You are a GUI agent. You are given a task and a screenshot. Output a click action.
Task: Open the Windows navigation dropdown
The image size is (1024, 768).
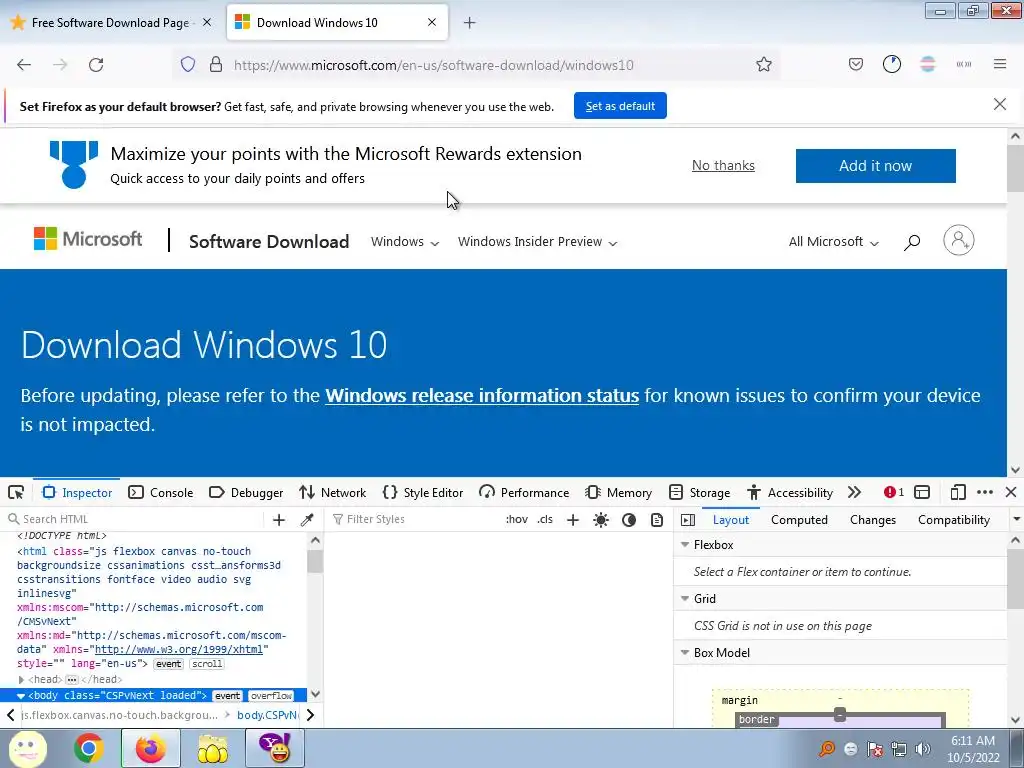405,242
